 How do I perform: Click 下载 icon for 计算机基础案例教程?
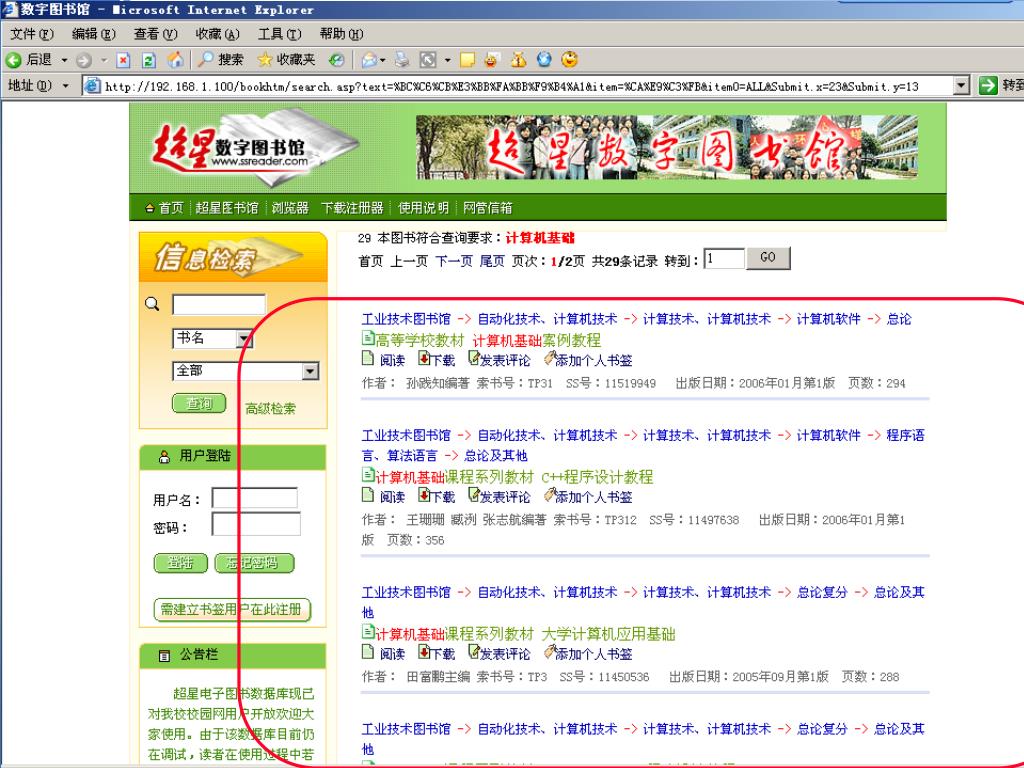click(424, 359)
